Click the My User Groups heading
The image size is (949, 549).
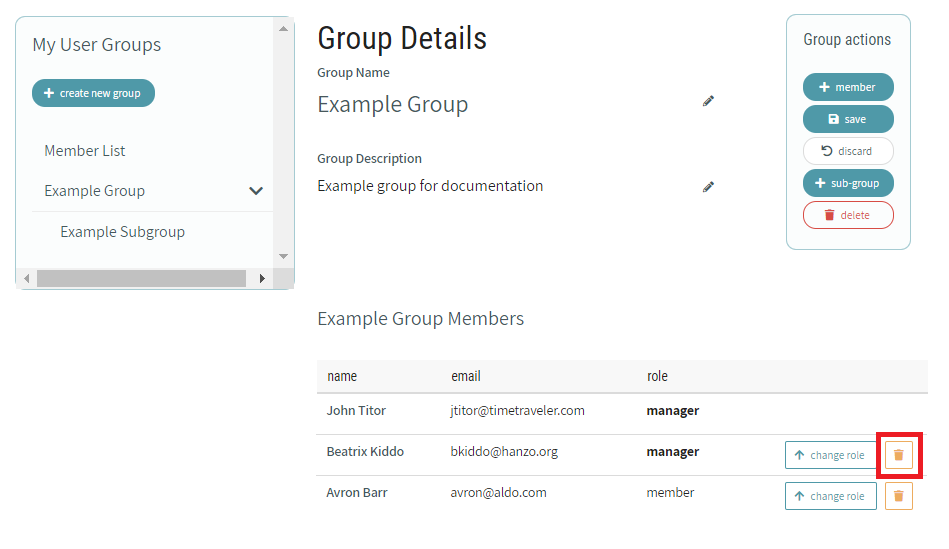[97, 45]
